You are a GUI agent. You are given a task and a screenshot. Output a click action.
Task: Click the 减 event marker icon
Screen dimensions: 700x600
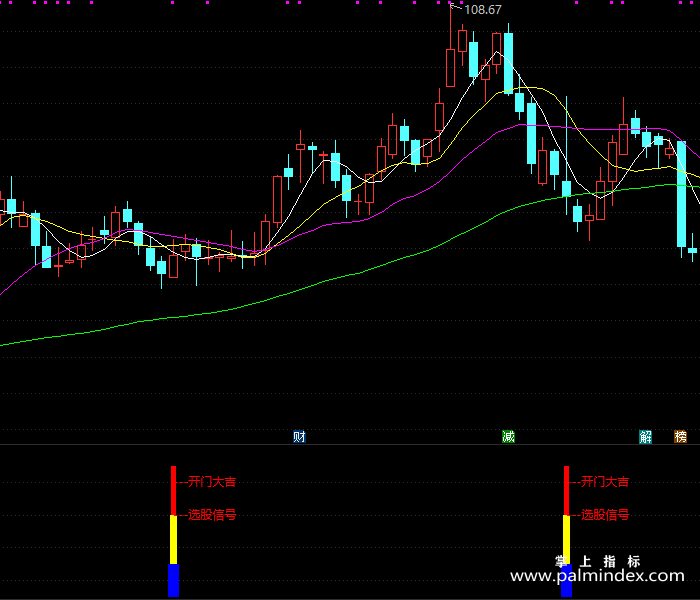508,436
